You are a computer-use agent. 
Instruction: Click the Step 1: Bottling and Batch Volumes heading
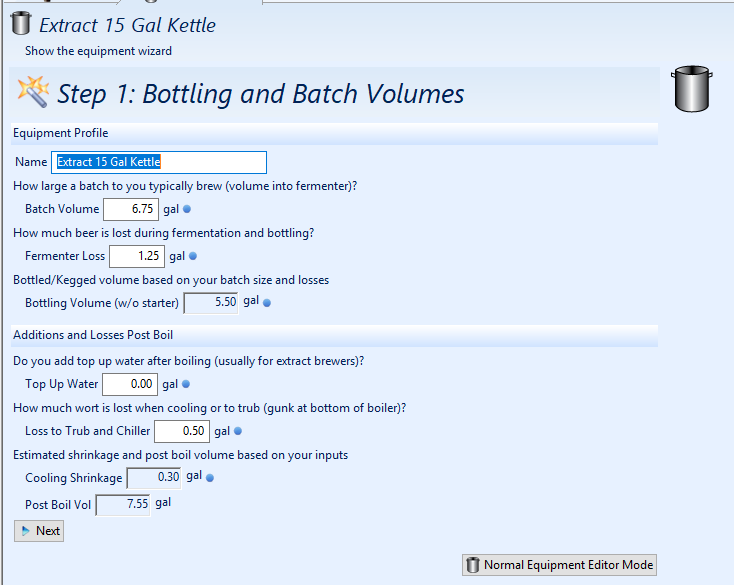(x=261, y=94)
